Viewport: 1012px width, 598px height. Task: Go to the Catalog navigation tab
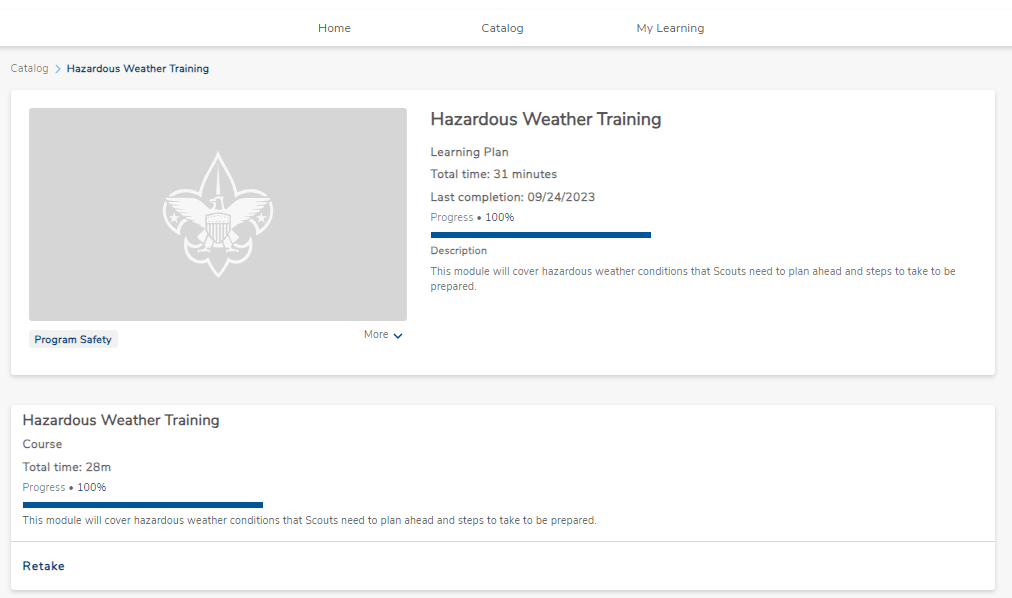pos(502,28)
